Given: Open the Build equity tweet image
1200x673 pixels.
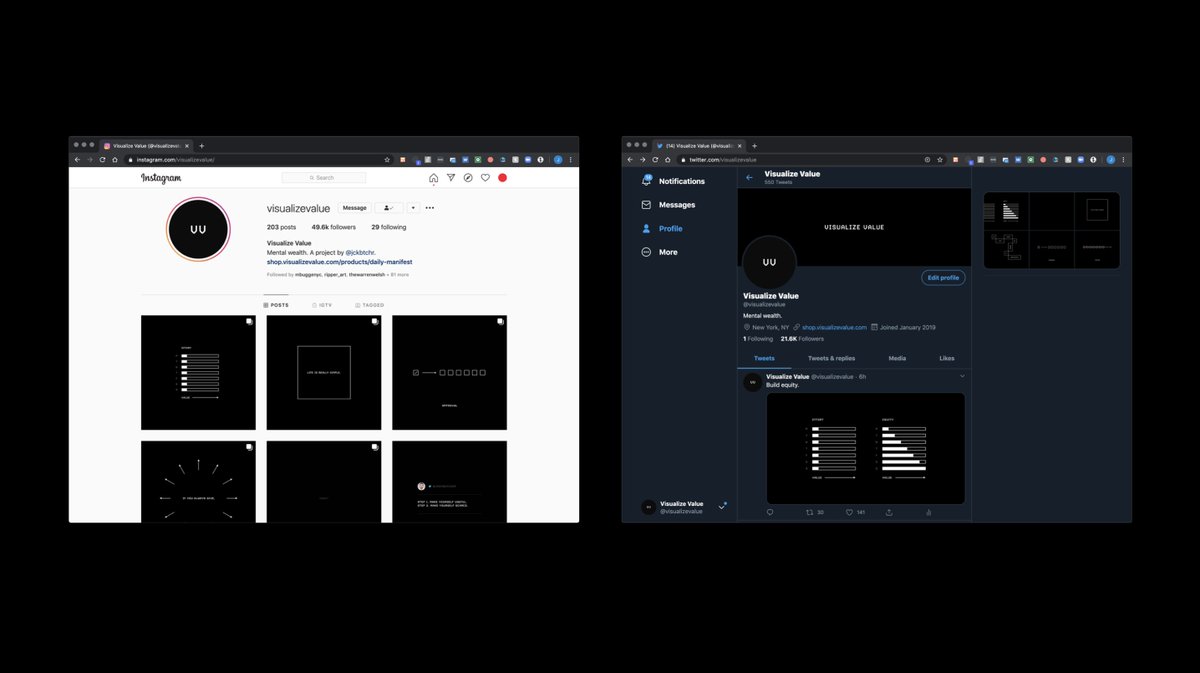Looking at the screenshot, I should pos(866,448).
